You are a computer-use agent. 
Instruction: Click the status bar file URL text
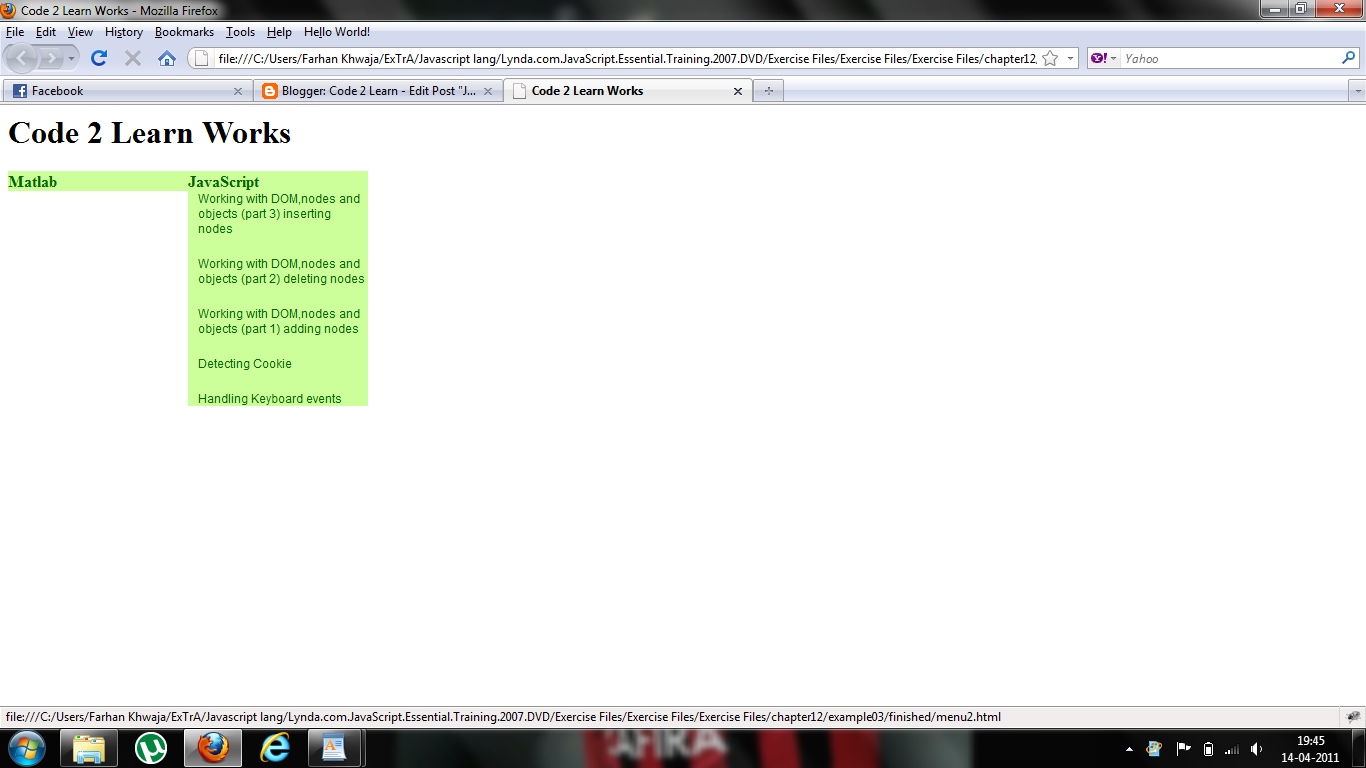tap(503, 717)
